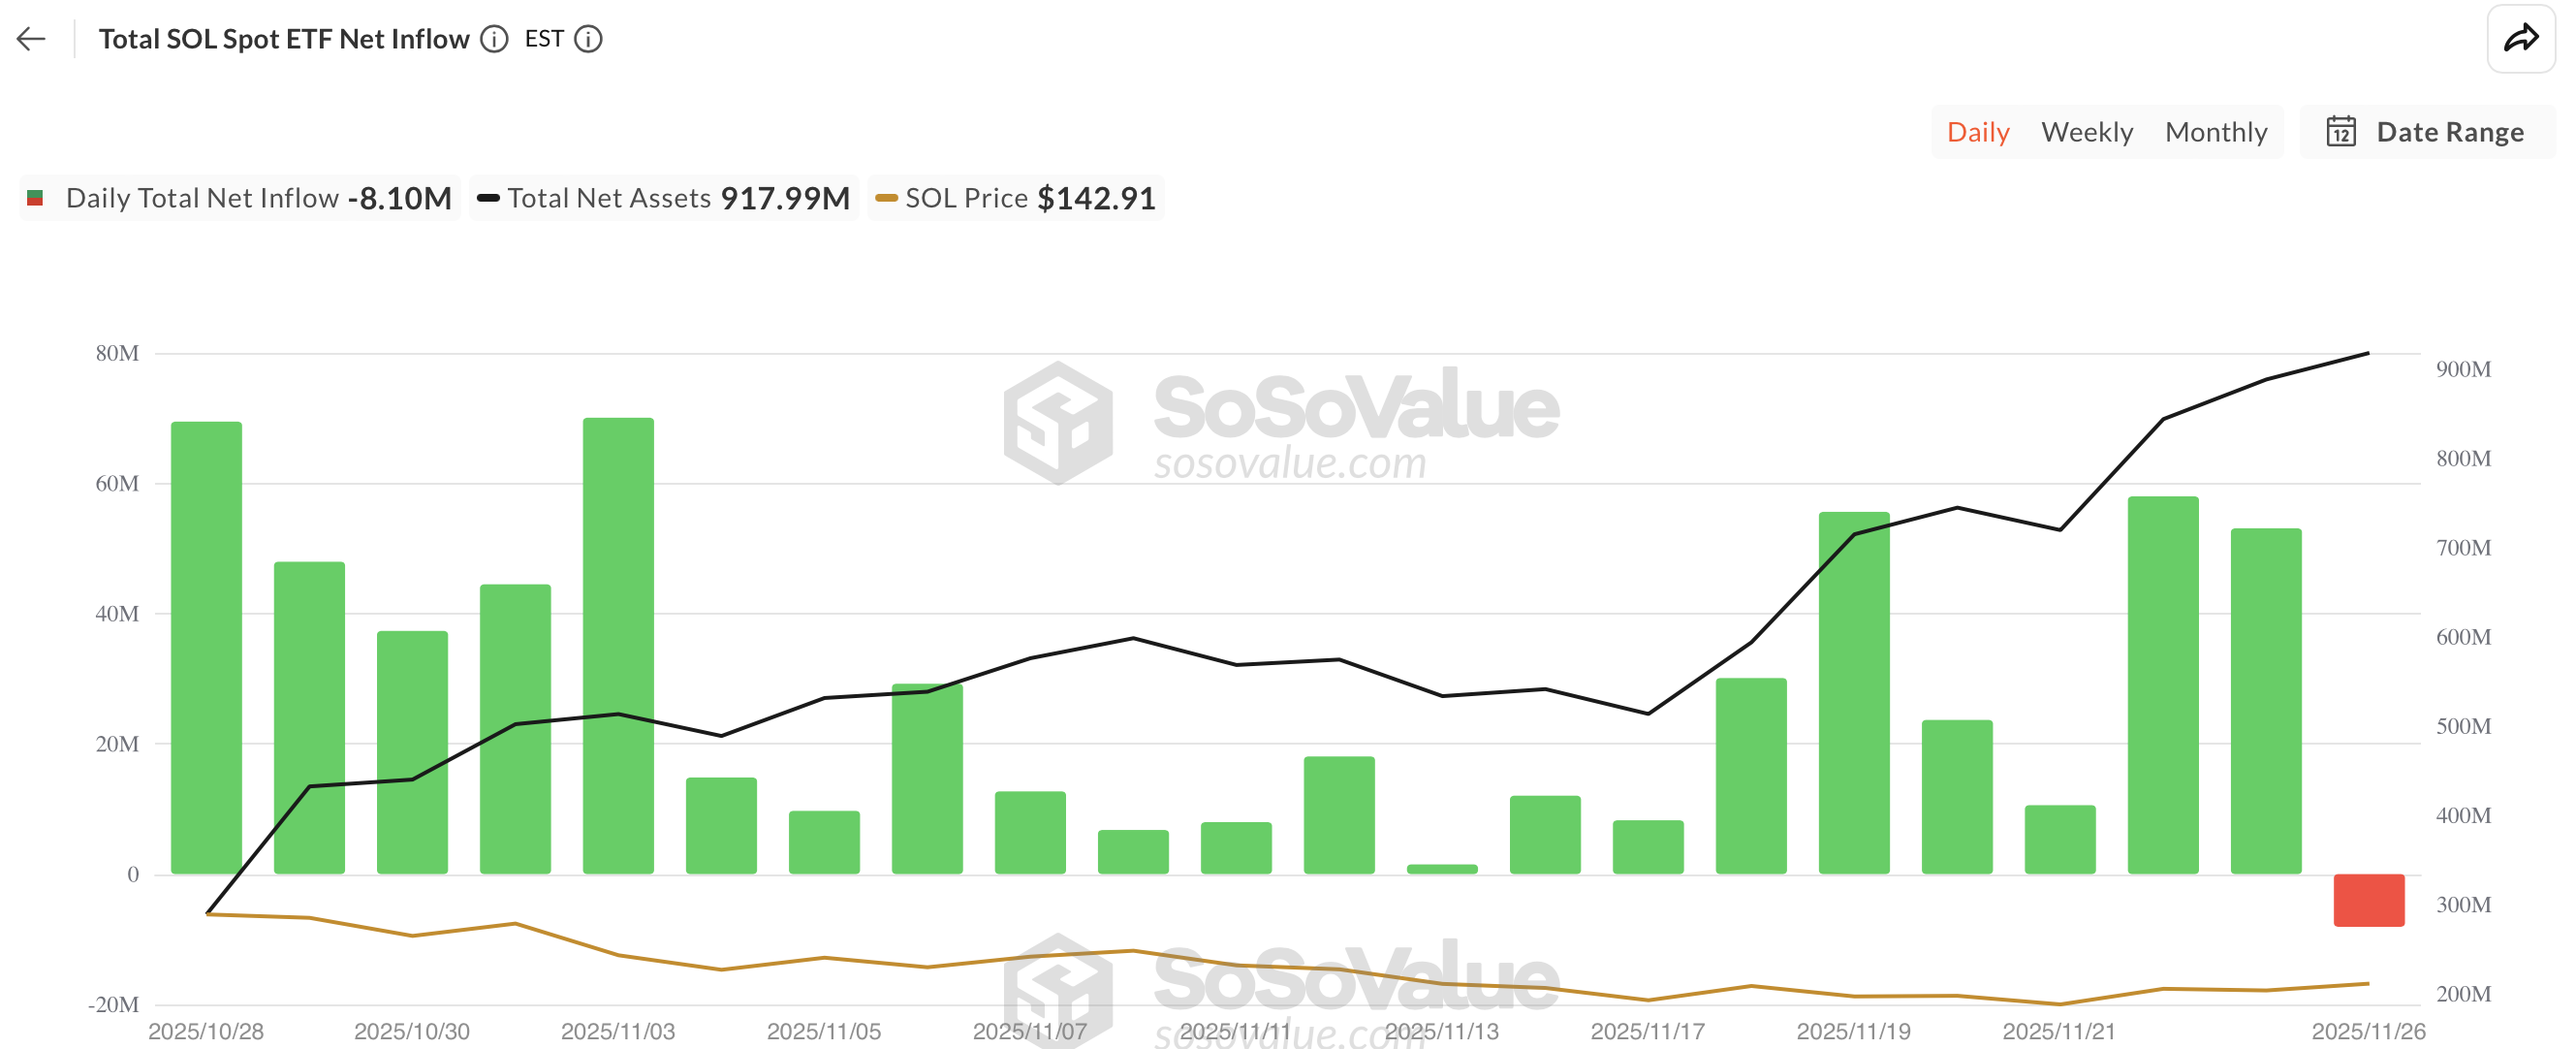Click the orange line legend marker for SOL Price
This screenshot has height=1049, width=2576.
(x=886, y=198)
